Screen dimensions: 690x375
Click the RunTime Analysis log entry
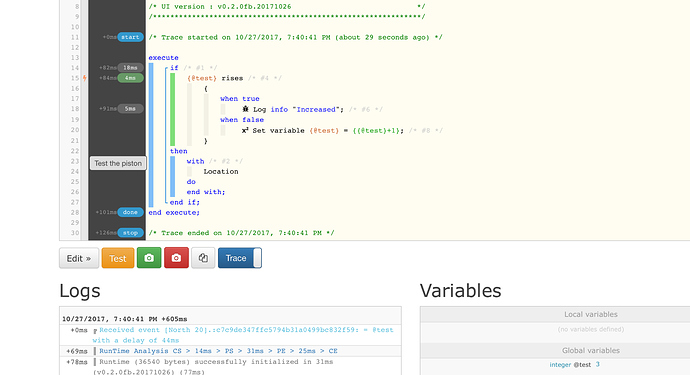point(218,351)
